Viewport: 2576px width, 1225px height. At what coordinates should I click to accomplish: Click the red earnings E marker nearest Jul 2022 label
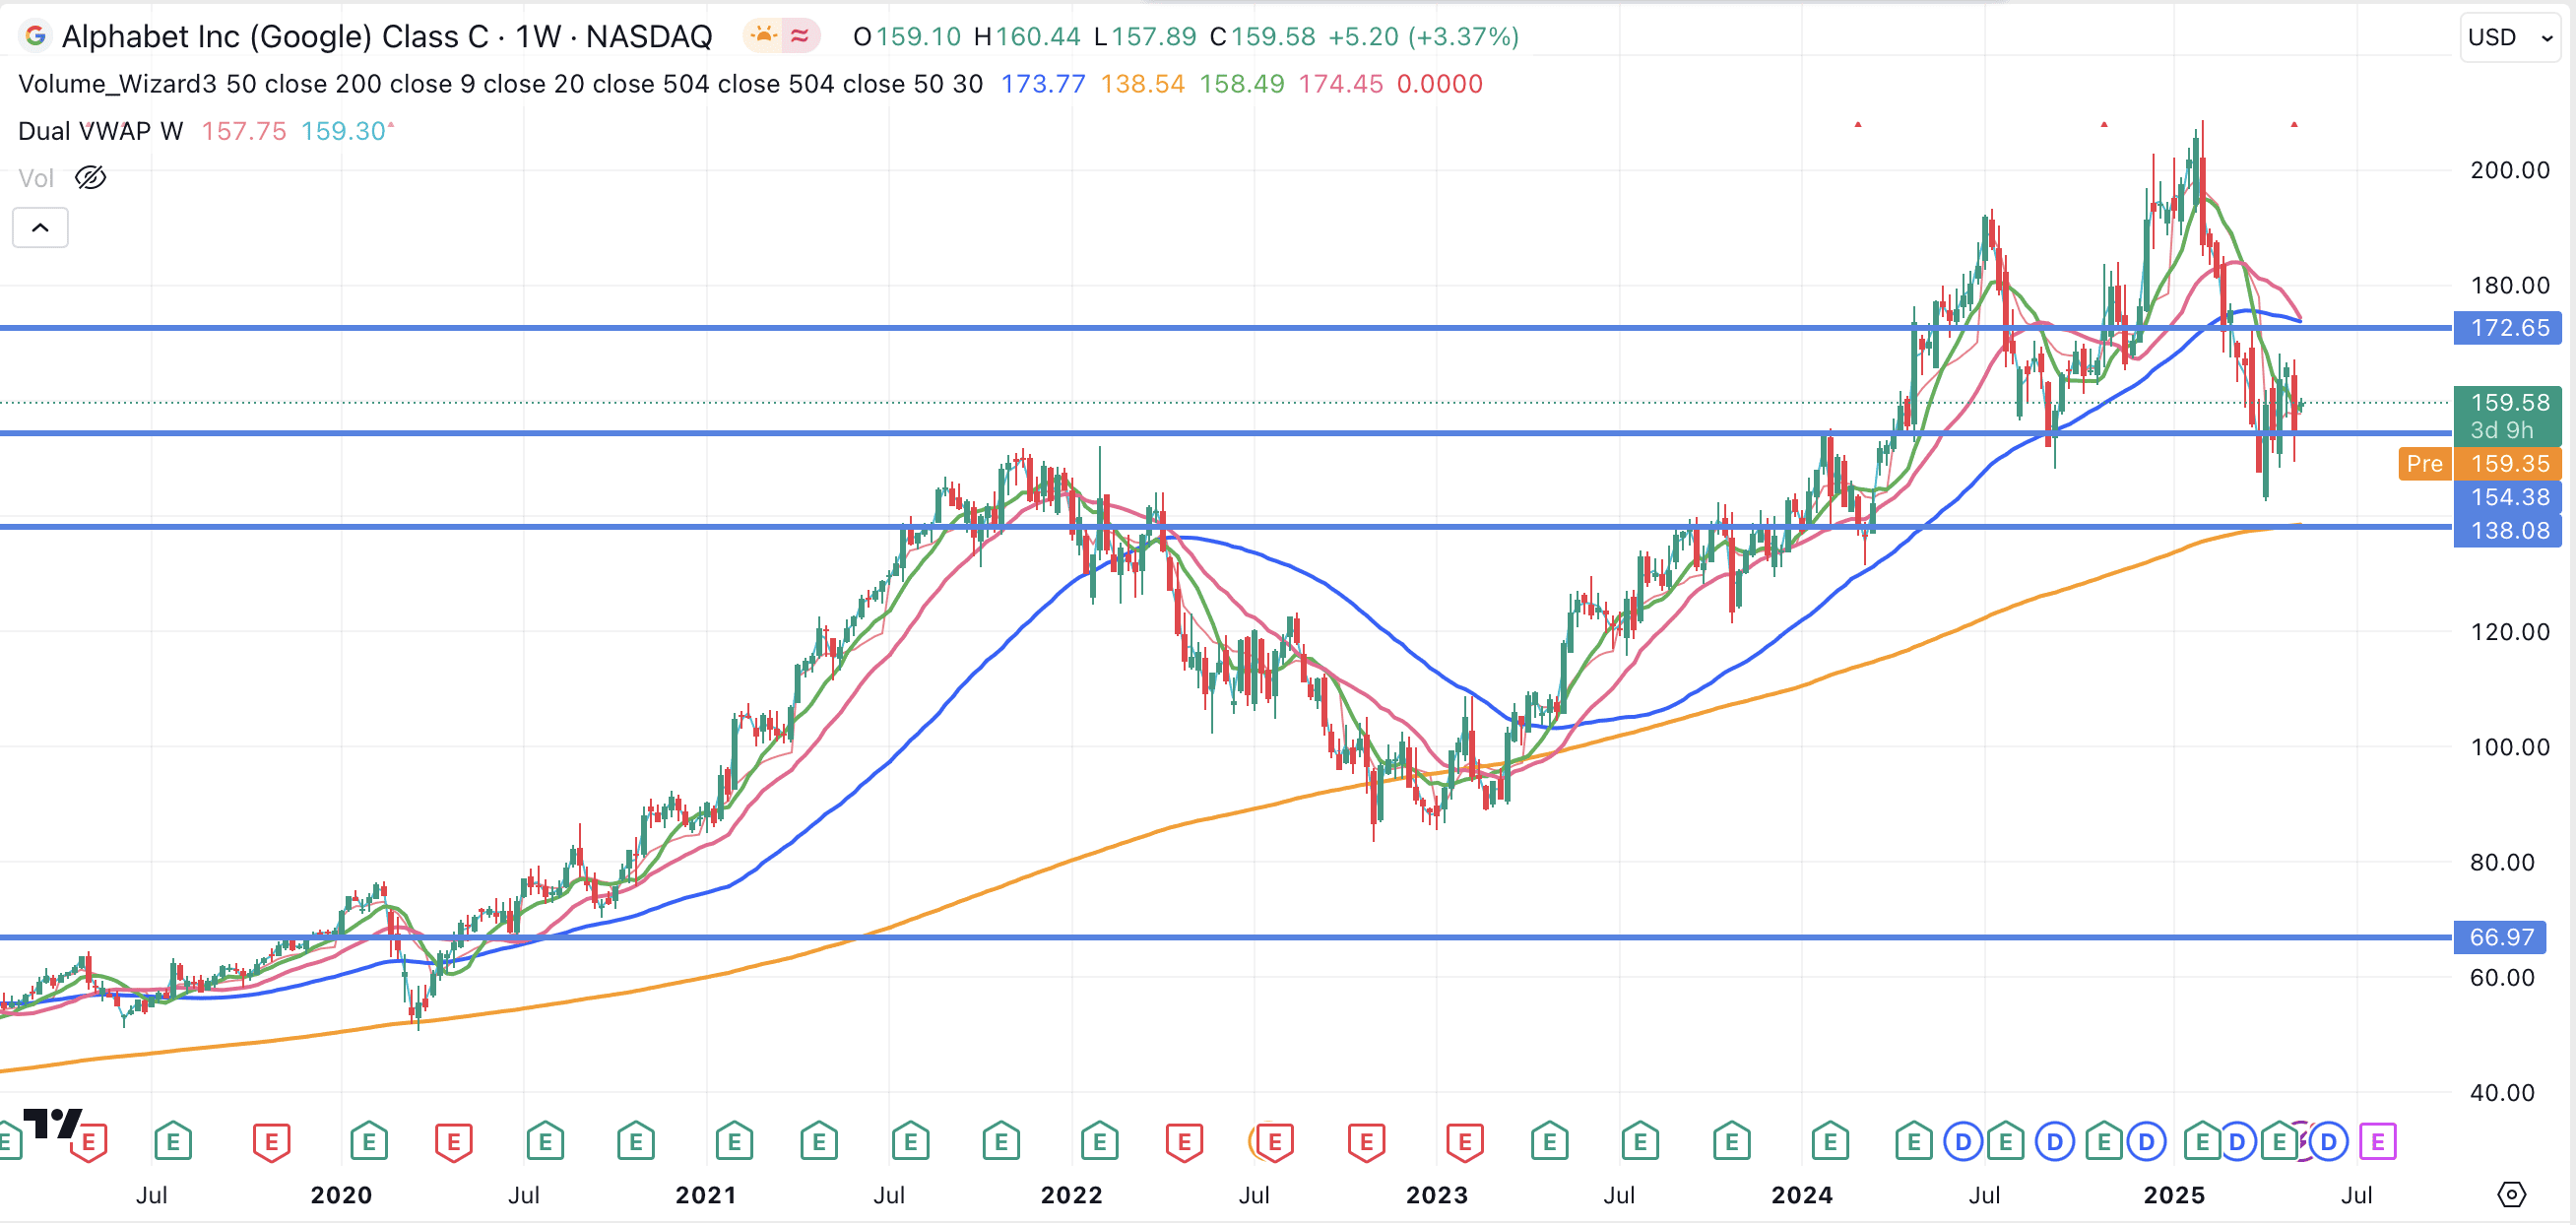1274,1141
